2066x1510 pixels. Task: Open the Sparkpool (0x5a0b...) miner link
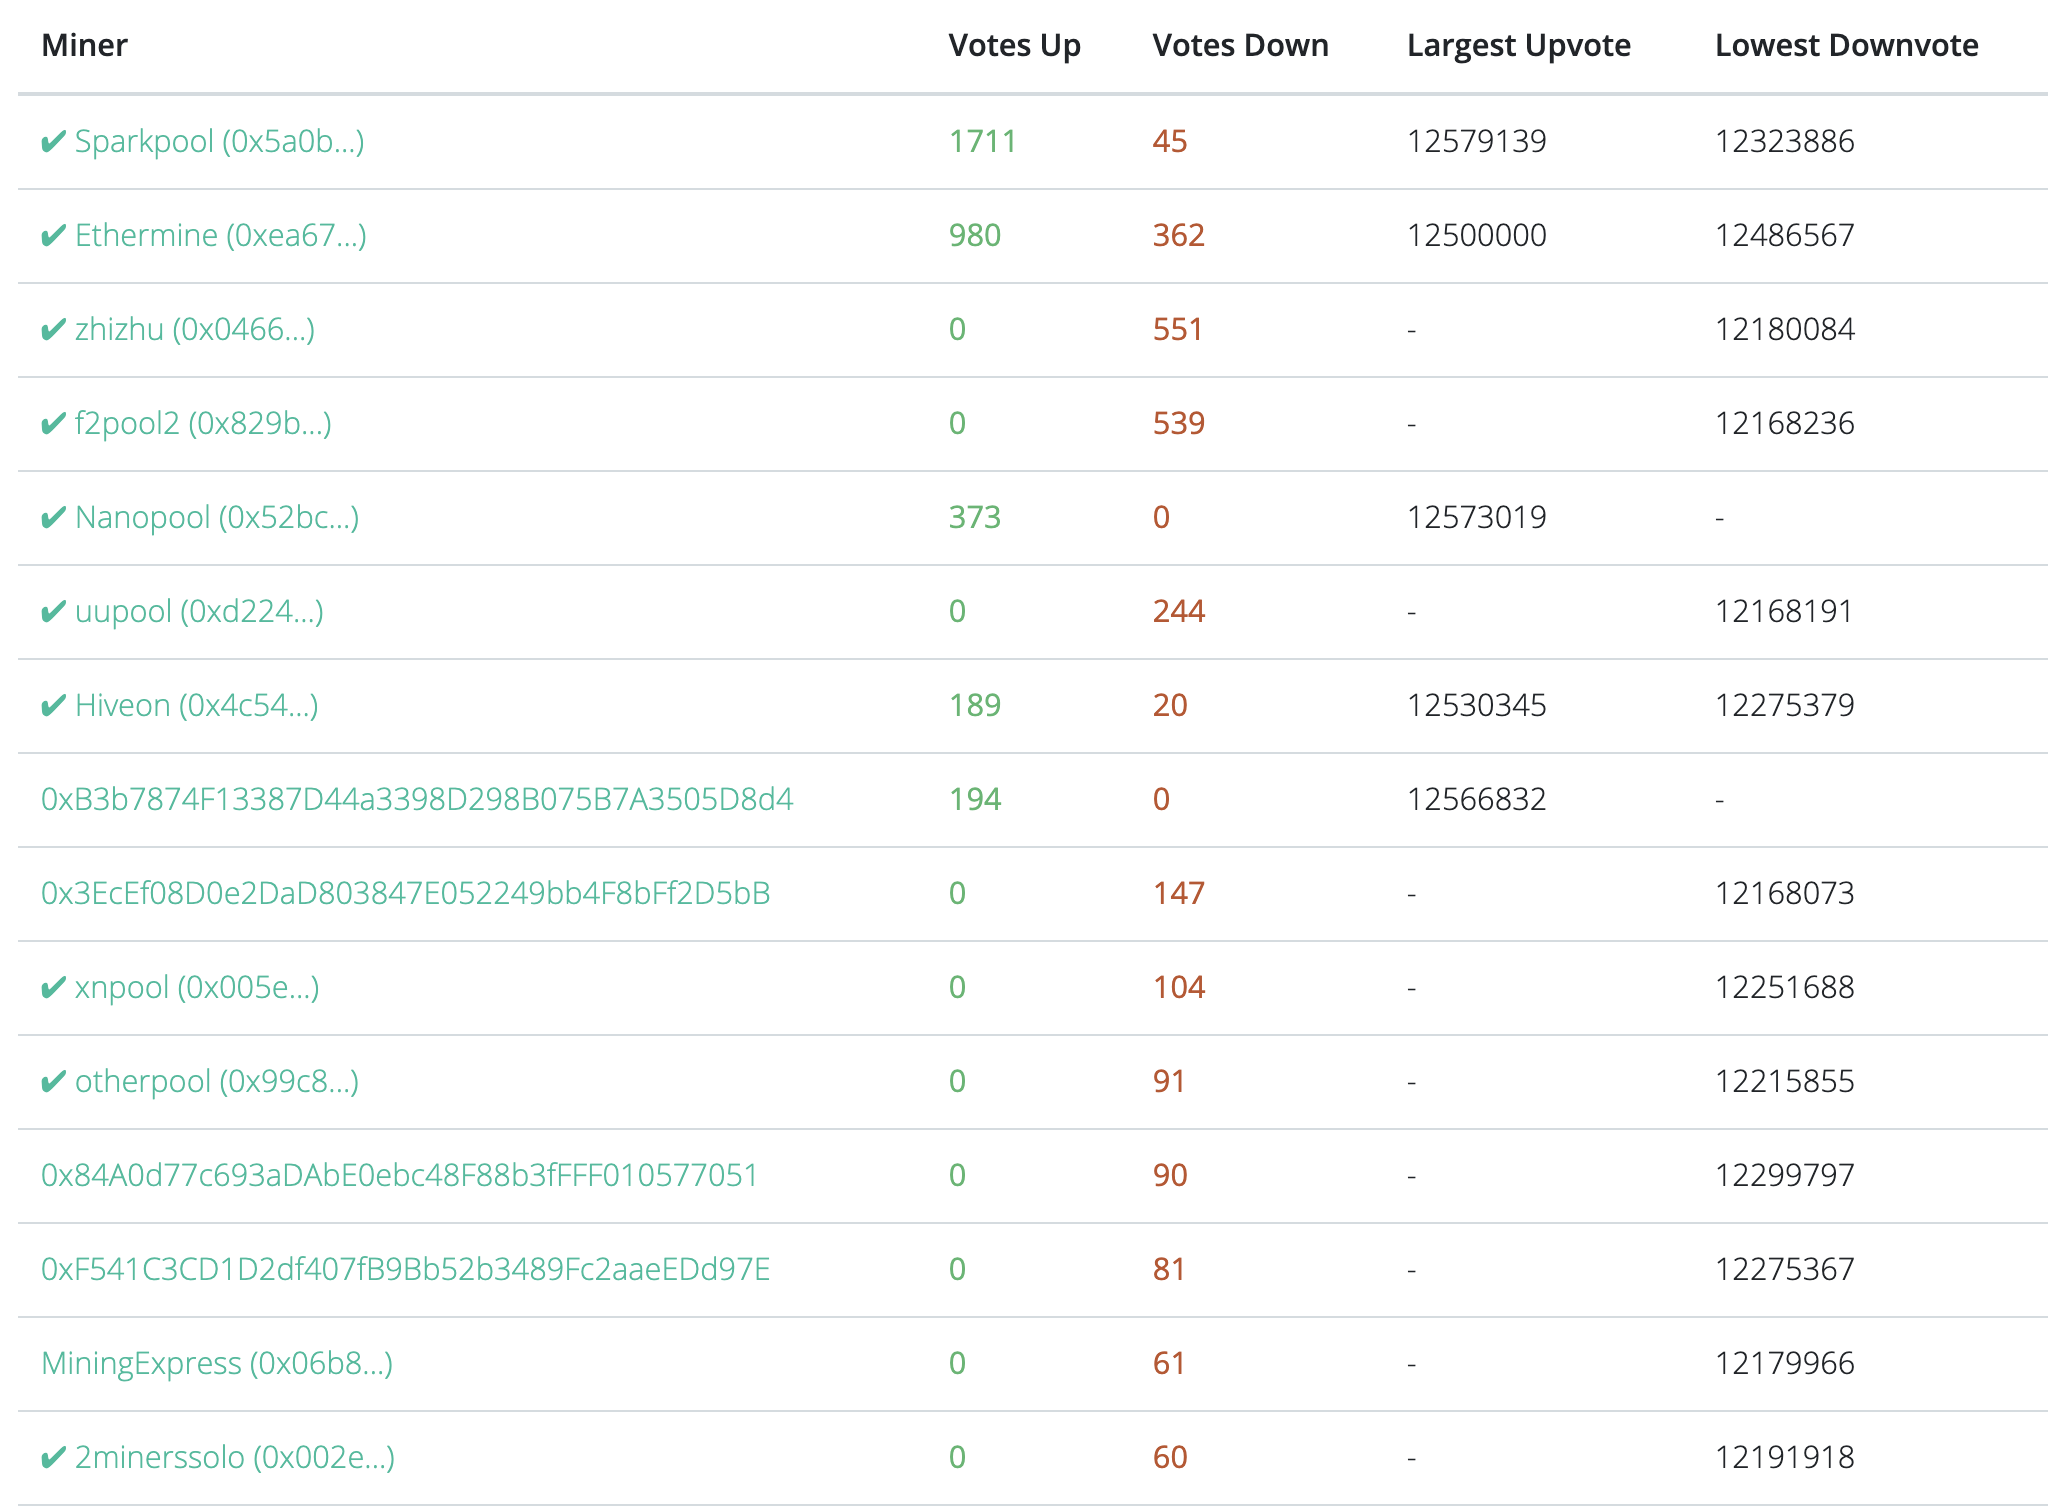point(219,142)
